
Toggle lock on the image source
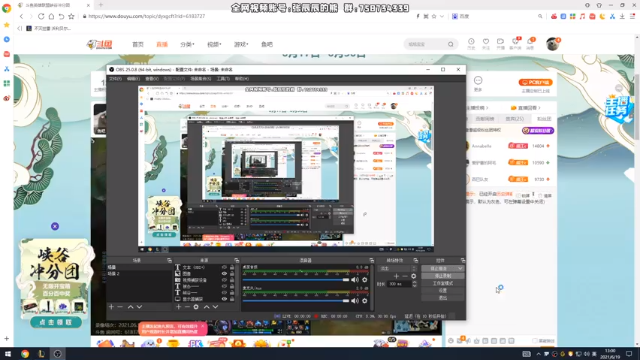pos(232,274)
